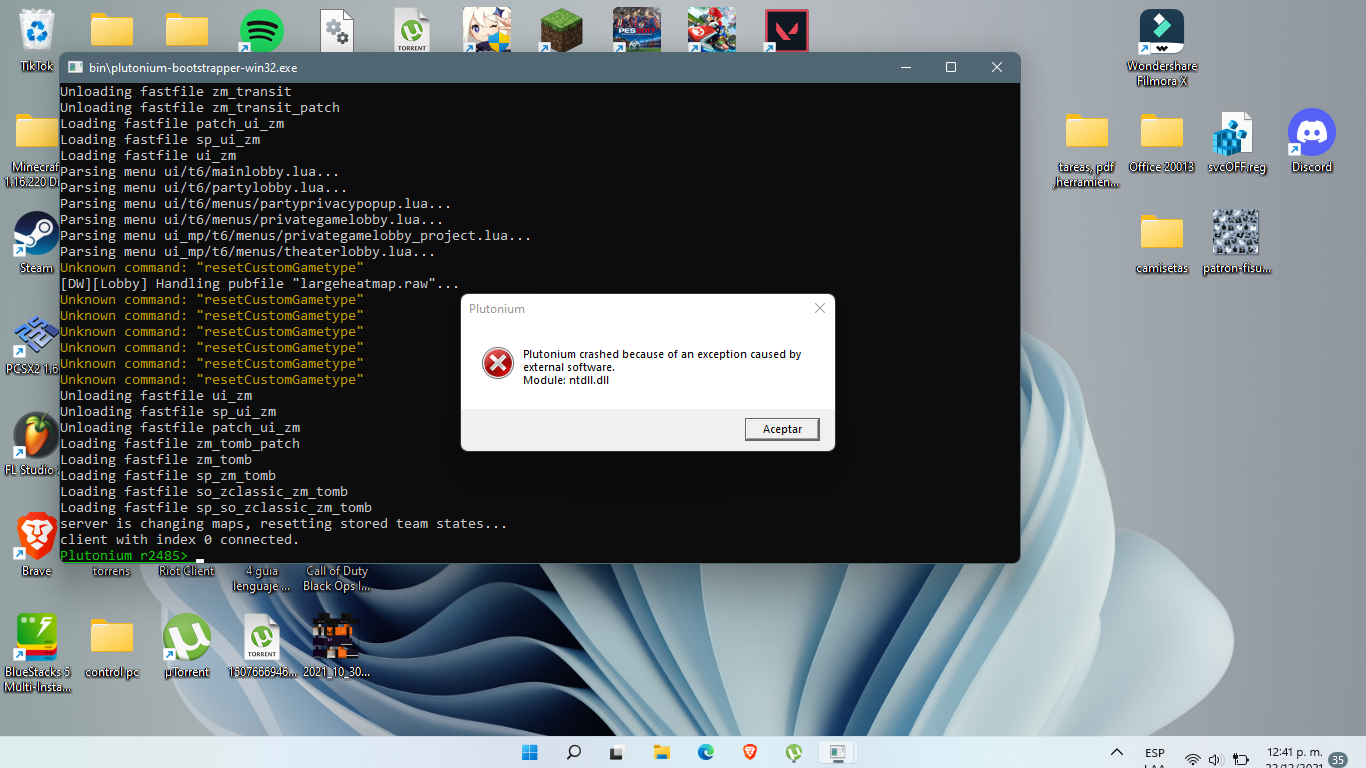Open the Windows Start menu
The image size is (1366, 768).
tap(529, 752)
